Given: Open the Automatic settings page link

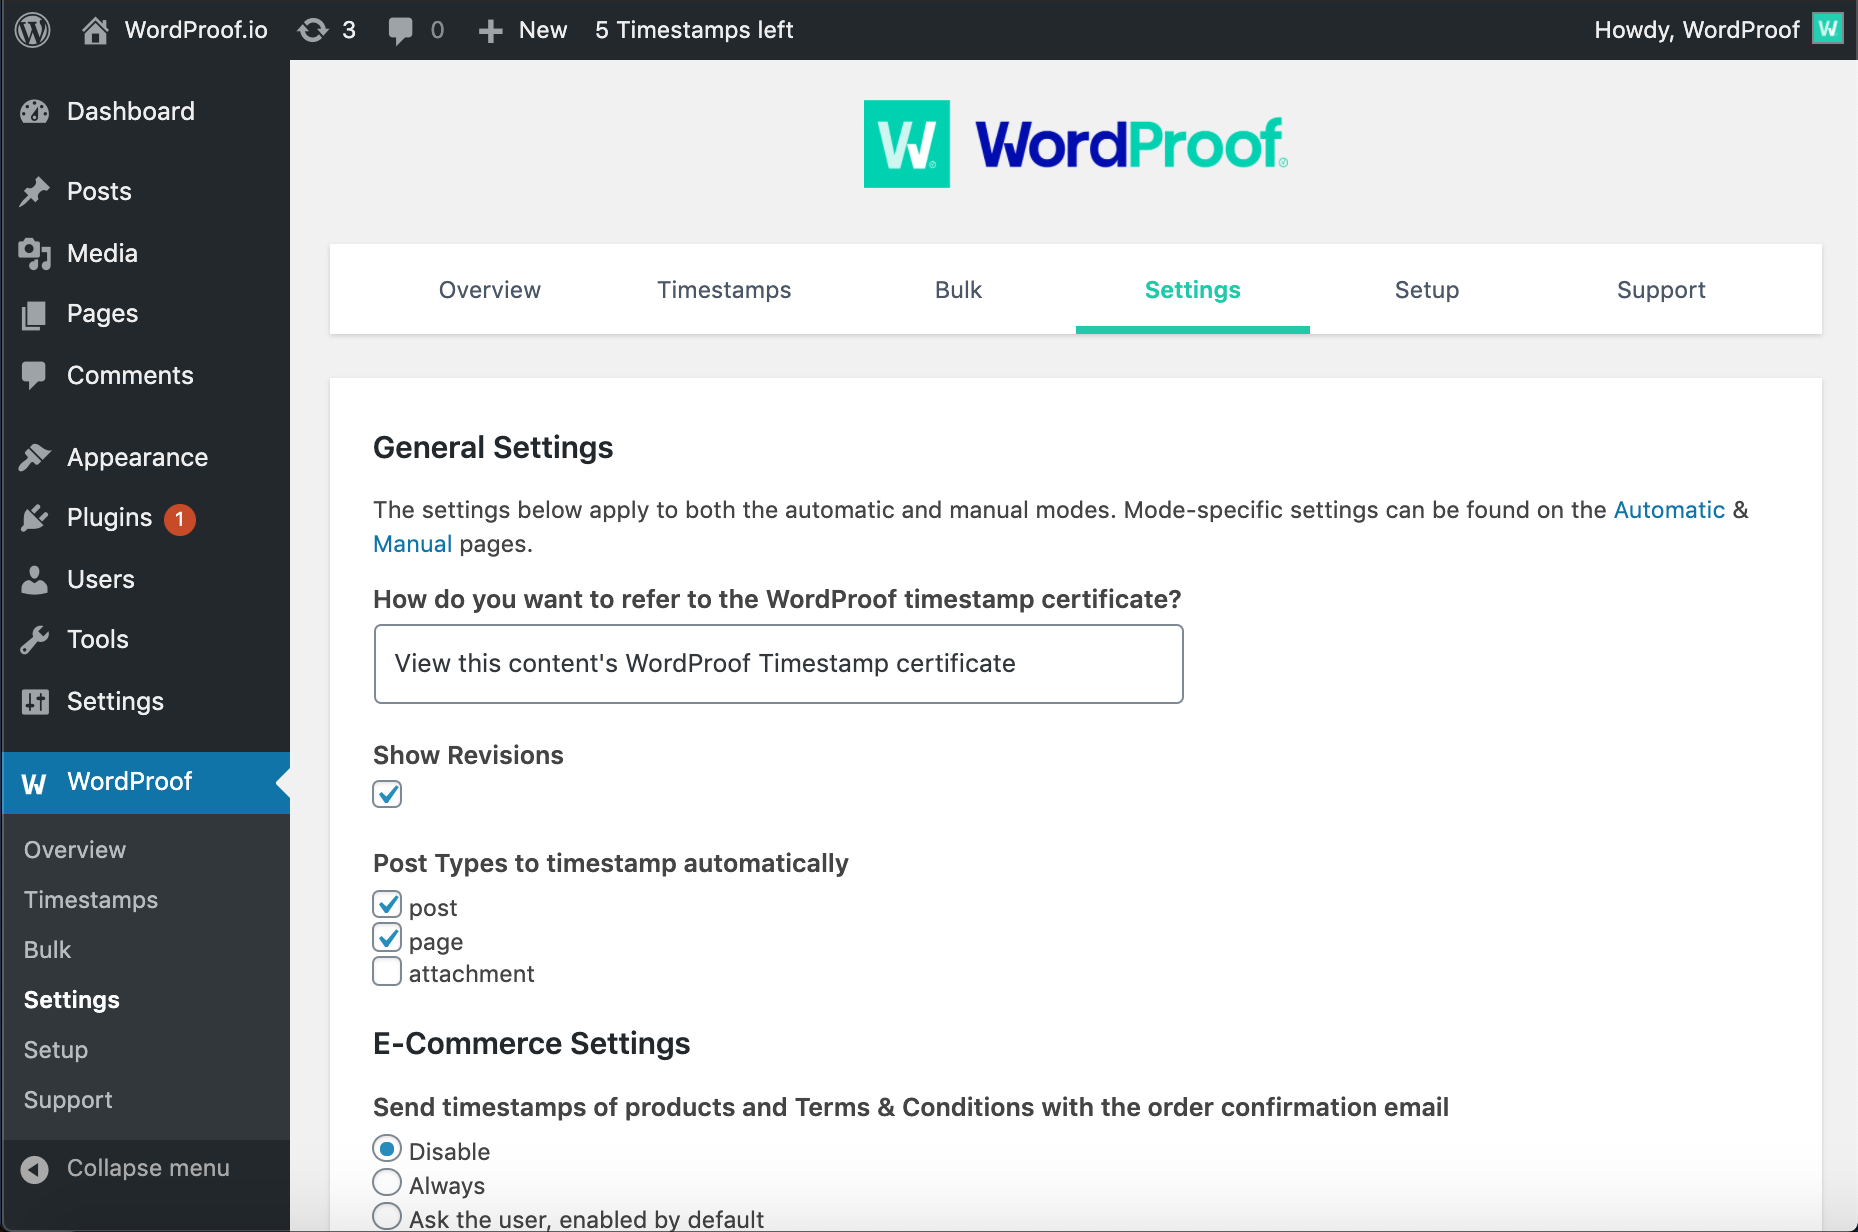Looking at the screenshot, I should point(1669,510).
